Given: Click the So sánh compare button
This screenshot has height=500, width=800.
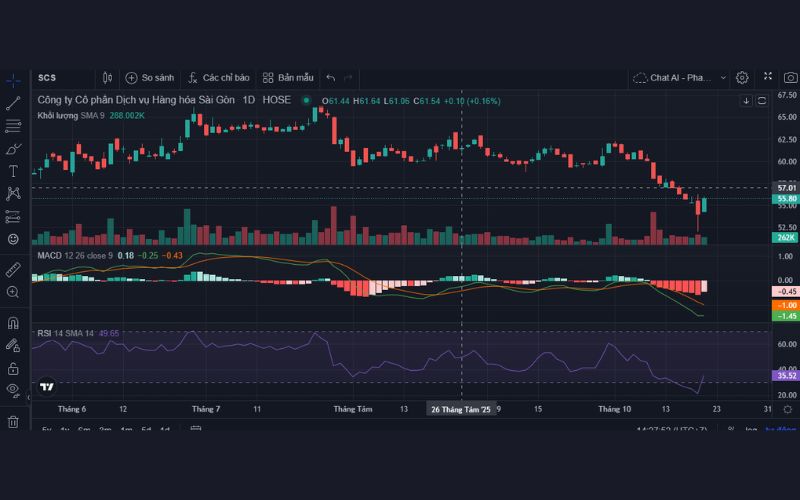Looking at the screenshot, I should [x=149, y=77].
